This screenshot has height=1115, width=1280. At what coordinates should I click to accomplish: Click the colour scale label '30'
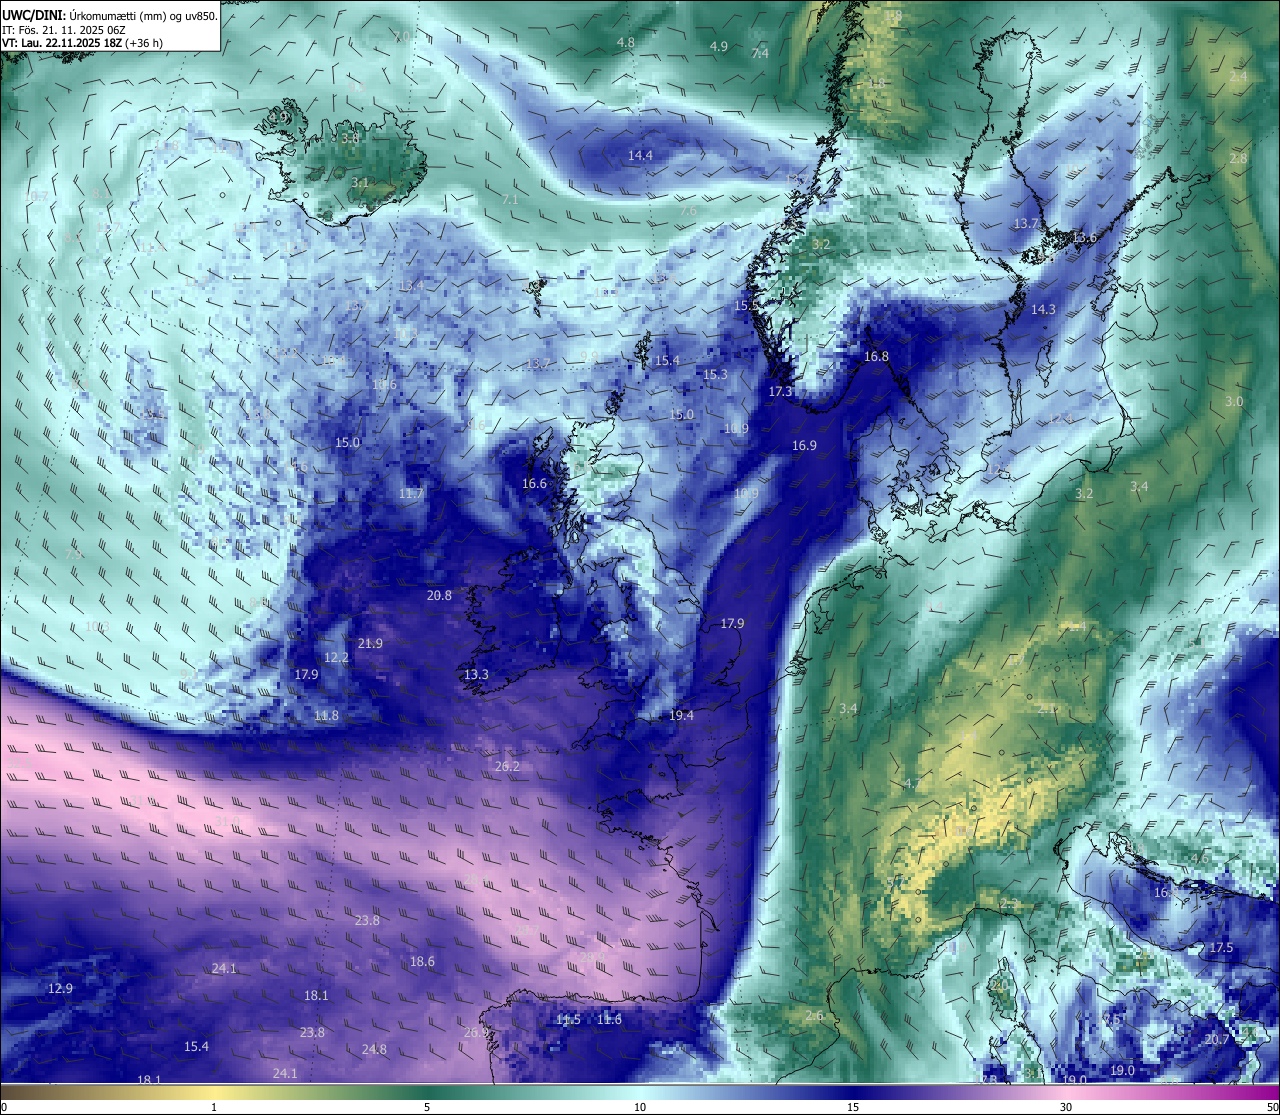(1066, 1108)
